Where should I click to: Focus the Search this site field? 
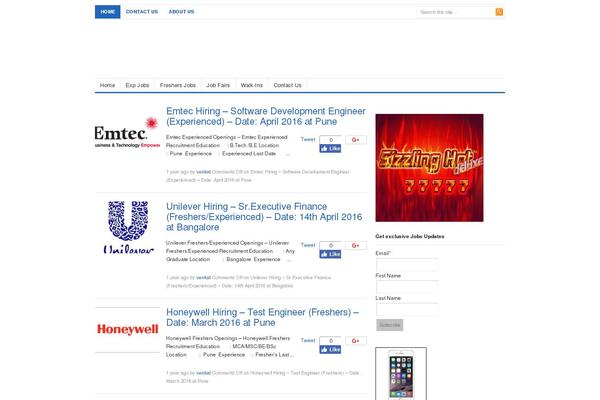tap(456, 12)
